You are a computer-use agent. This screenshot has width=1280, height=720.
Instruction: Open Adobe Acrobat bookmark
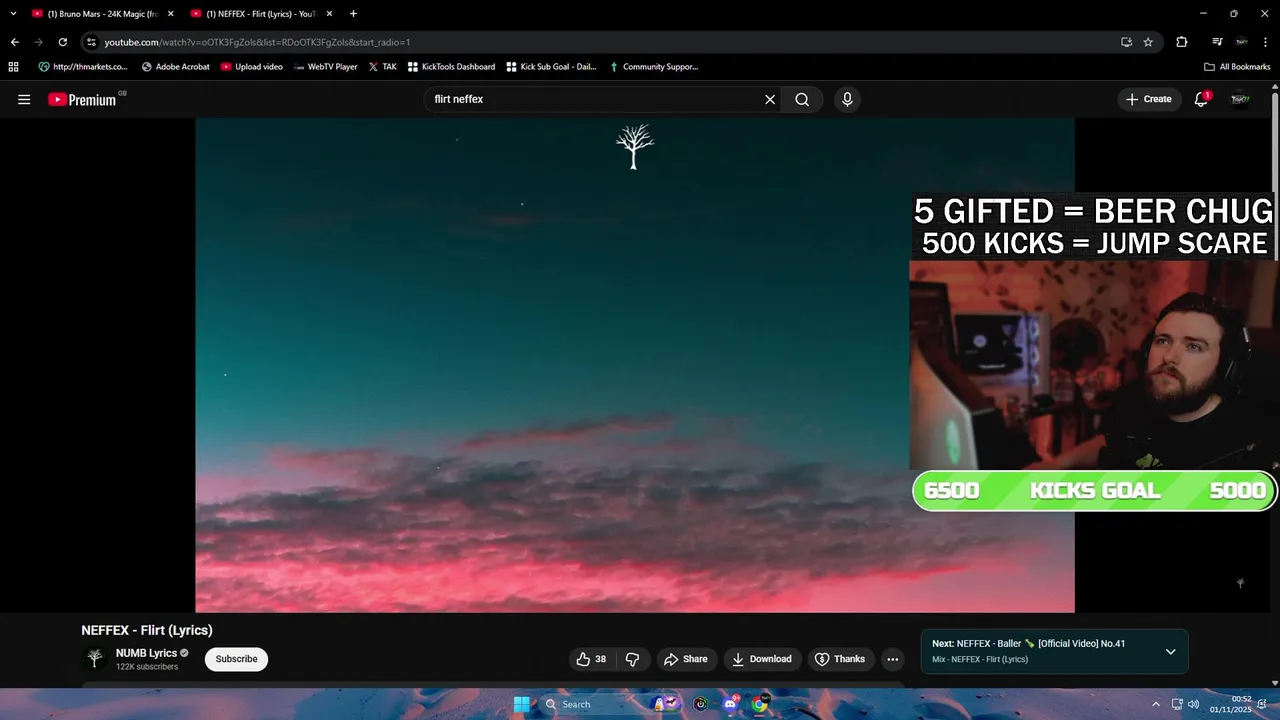tap(176, 67)
